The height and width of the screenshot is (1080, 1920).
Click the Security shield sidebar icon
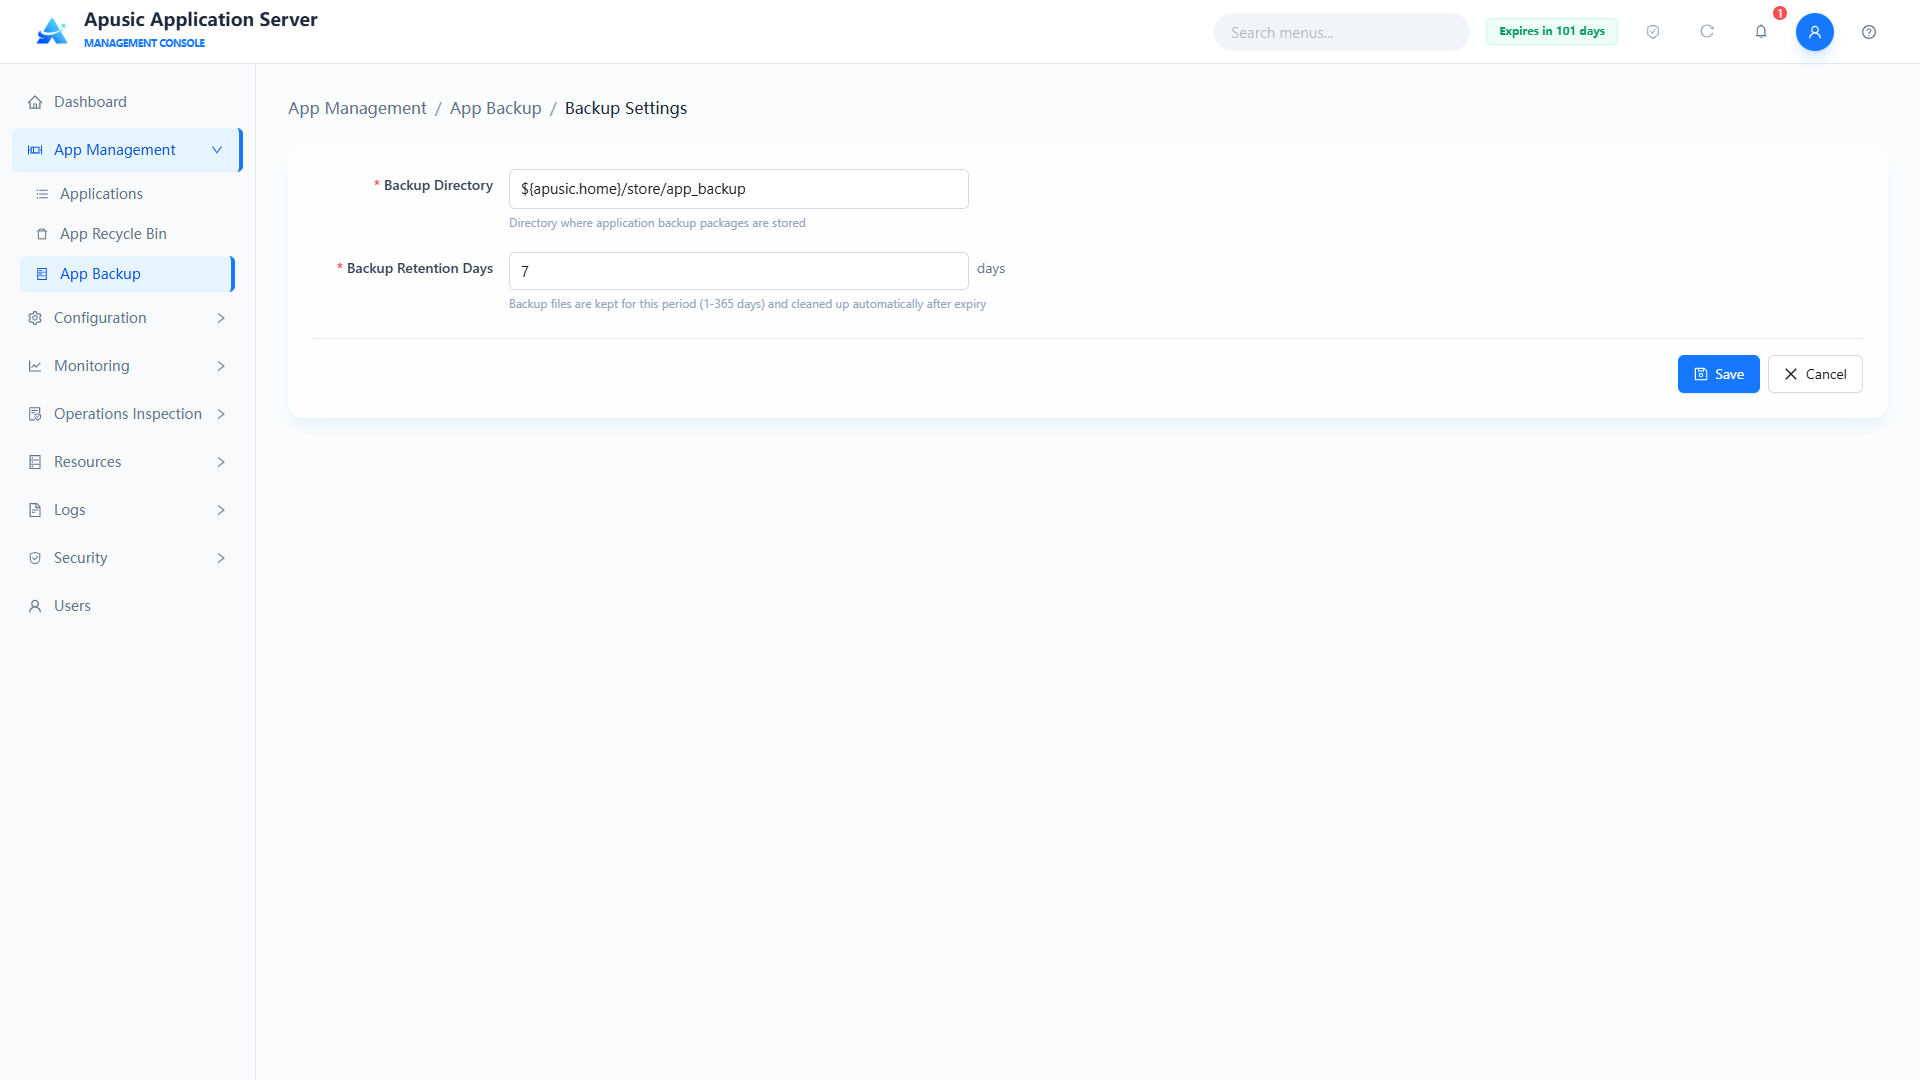click(x=35, y=558)
